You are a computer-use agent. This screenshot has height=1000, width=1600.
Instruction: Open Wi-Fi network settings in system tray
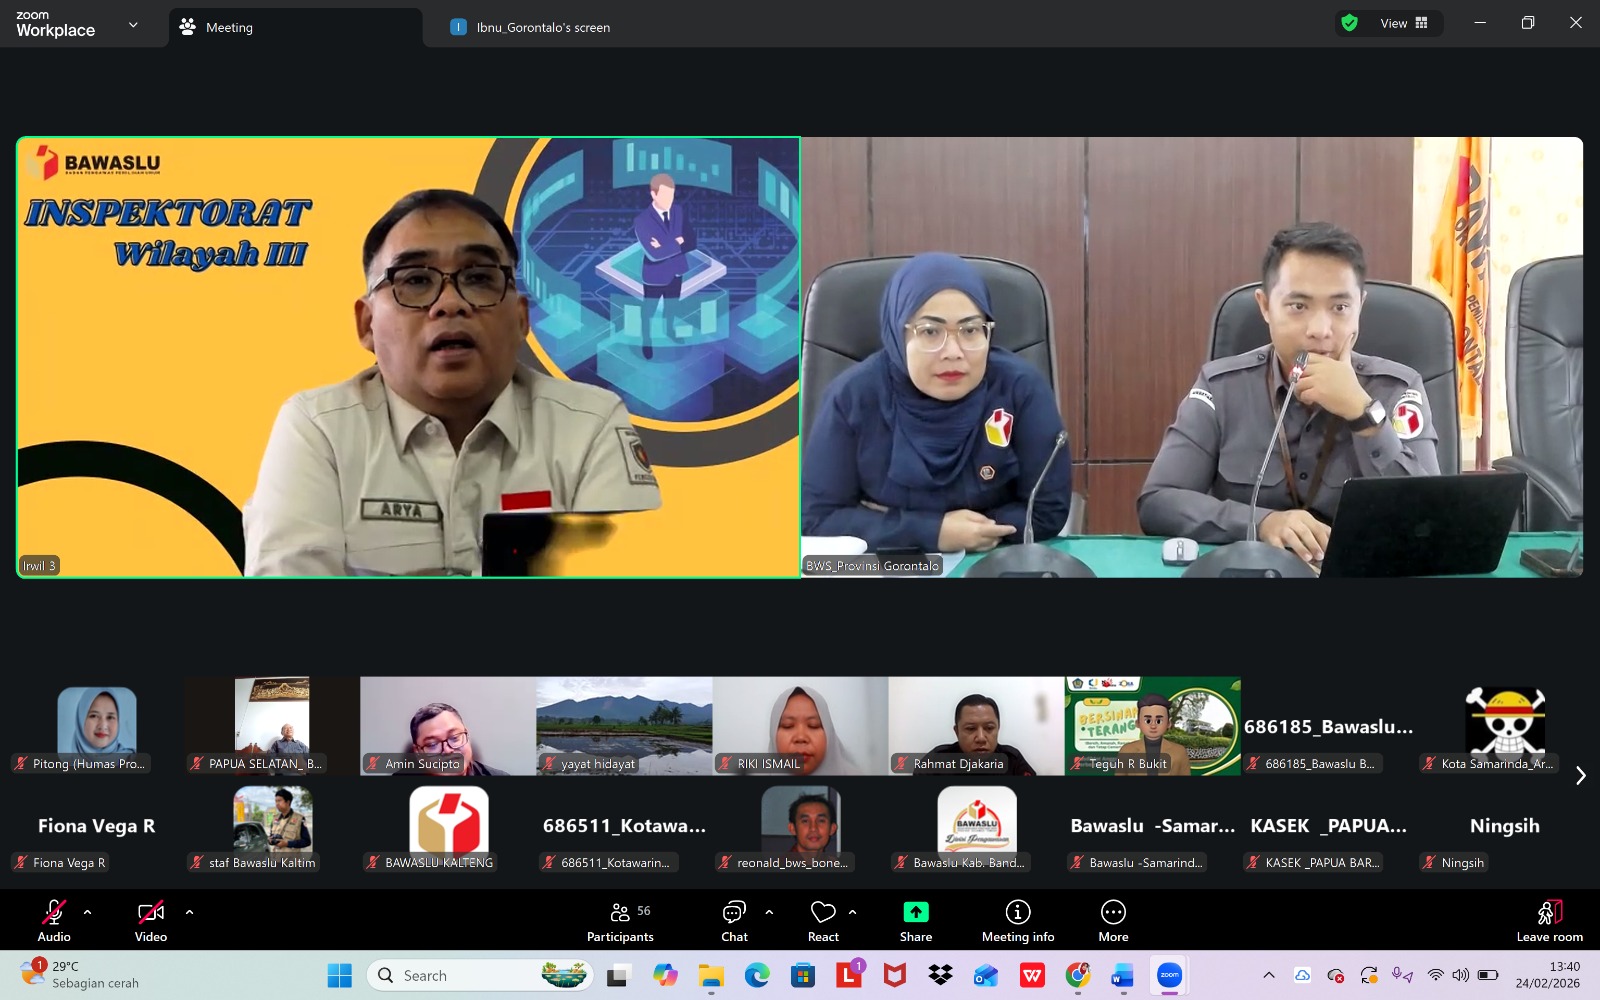pyautogui.click(x=1436, y=975)
